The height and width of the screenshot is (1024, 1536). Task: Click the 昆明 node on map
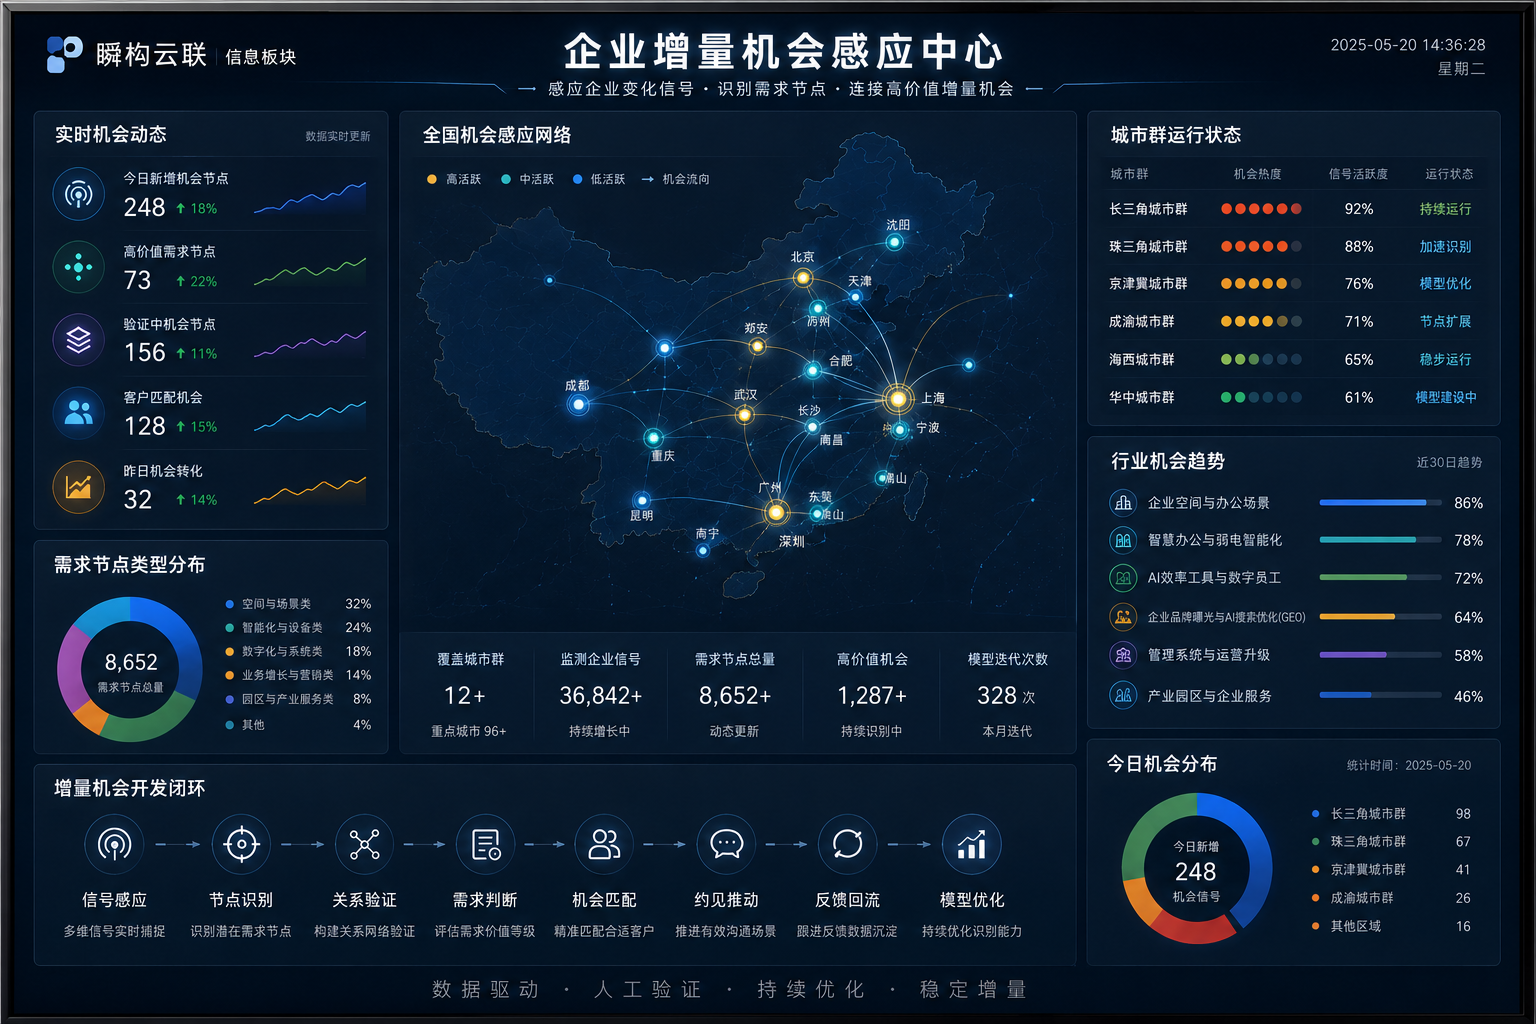point(642,500)
